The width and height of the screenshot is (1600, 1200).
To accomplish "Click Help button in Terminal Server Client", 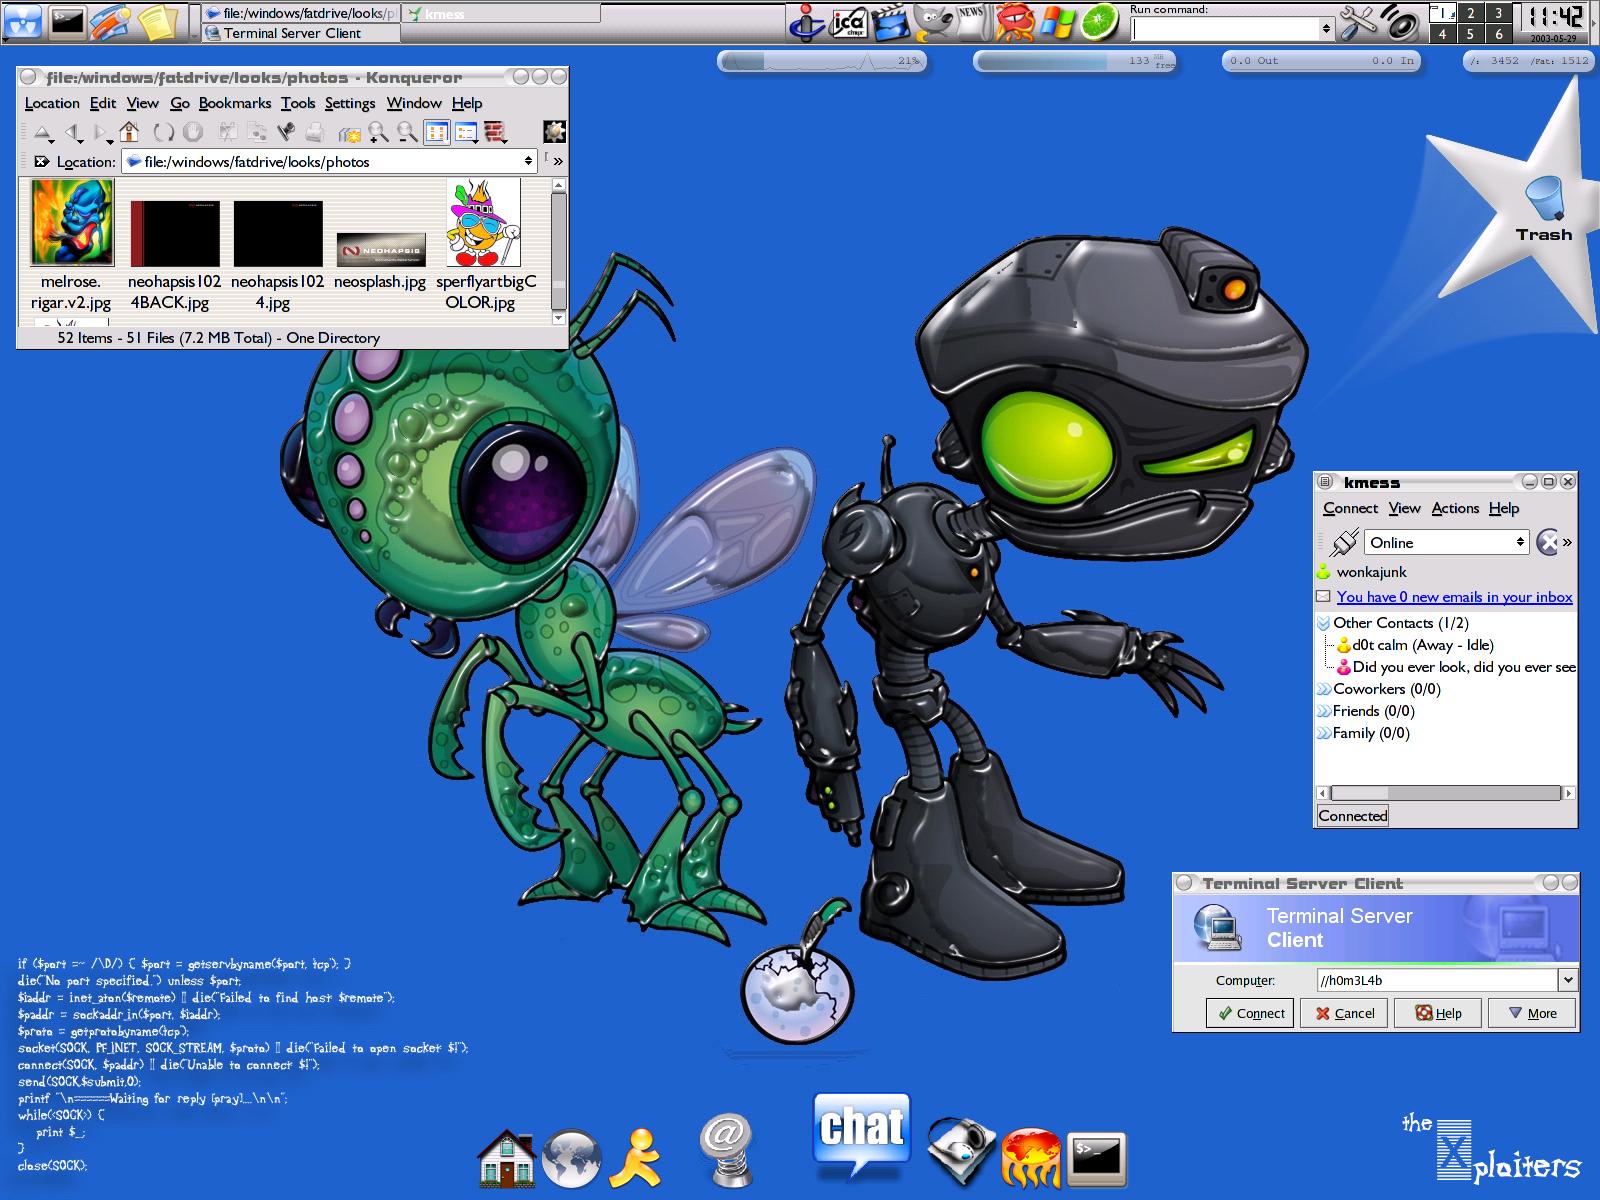I will (1438, 1013).
